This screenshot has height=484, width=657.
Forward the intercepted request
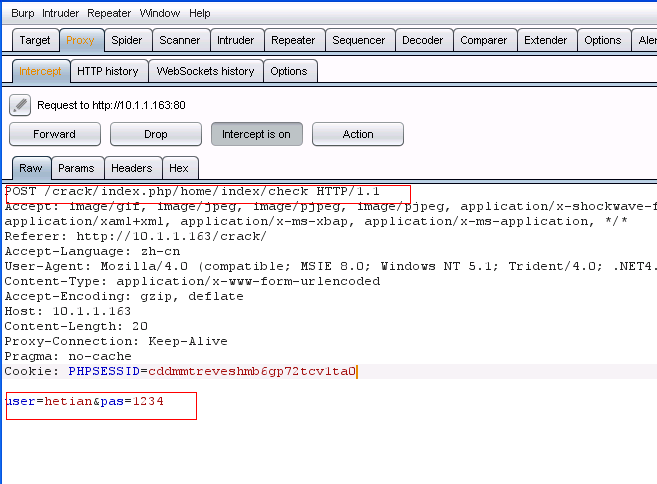click(x=55, y=134)
